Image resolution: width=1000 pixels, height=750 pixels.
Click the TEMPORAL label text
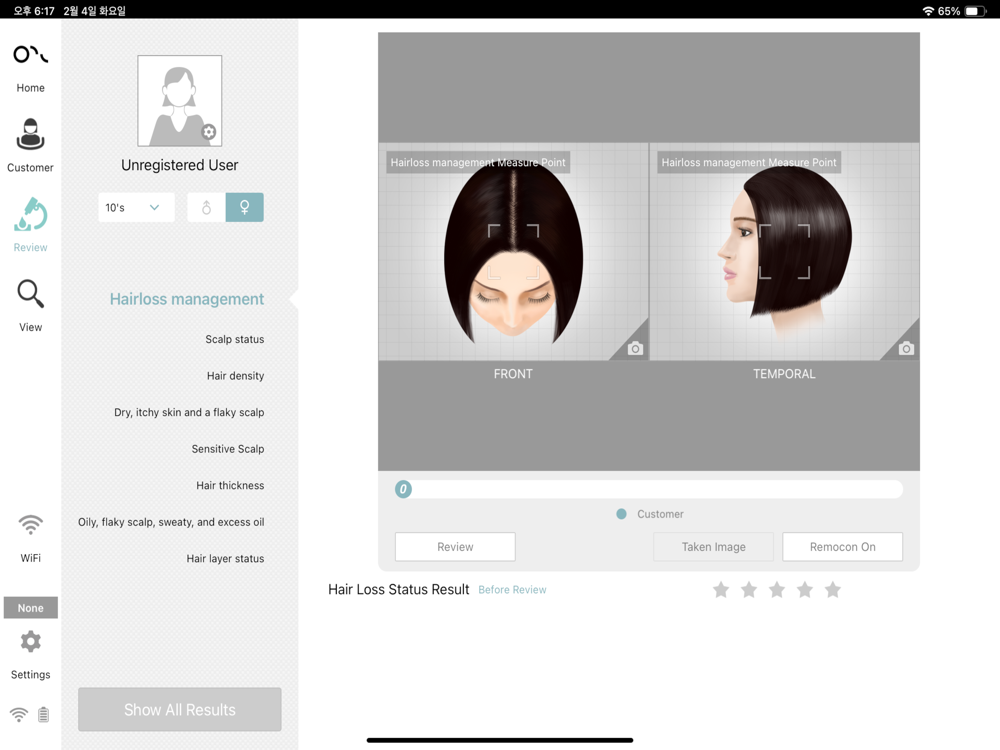(x=784, y=374)
